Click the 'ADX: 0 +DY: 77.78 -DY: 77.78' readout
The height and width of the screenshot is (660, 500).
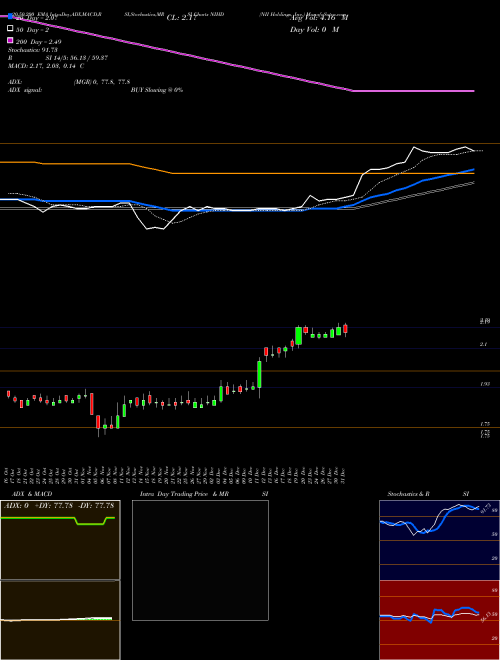coord(60,505)
